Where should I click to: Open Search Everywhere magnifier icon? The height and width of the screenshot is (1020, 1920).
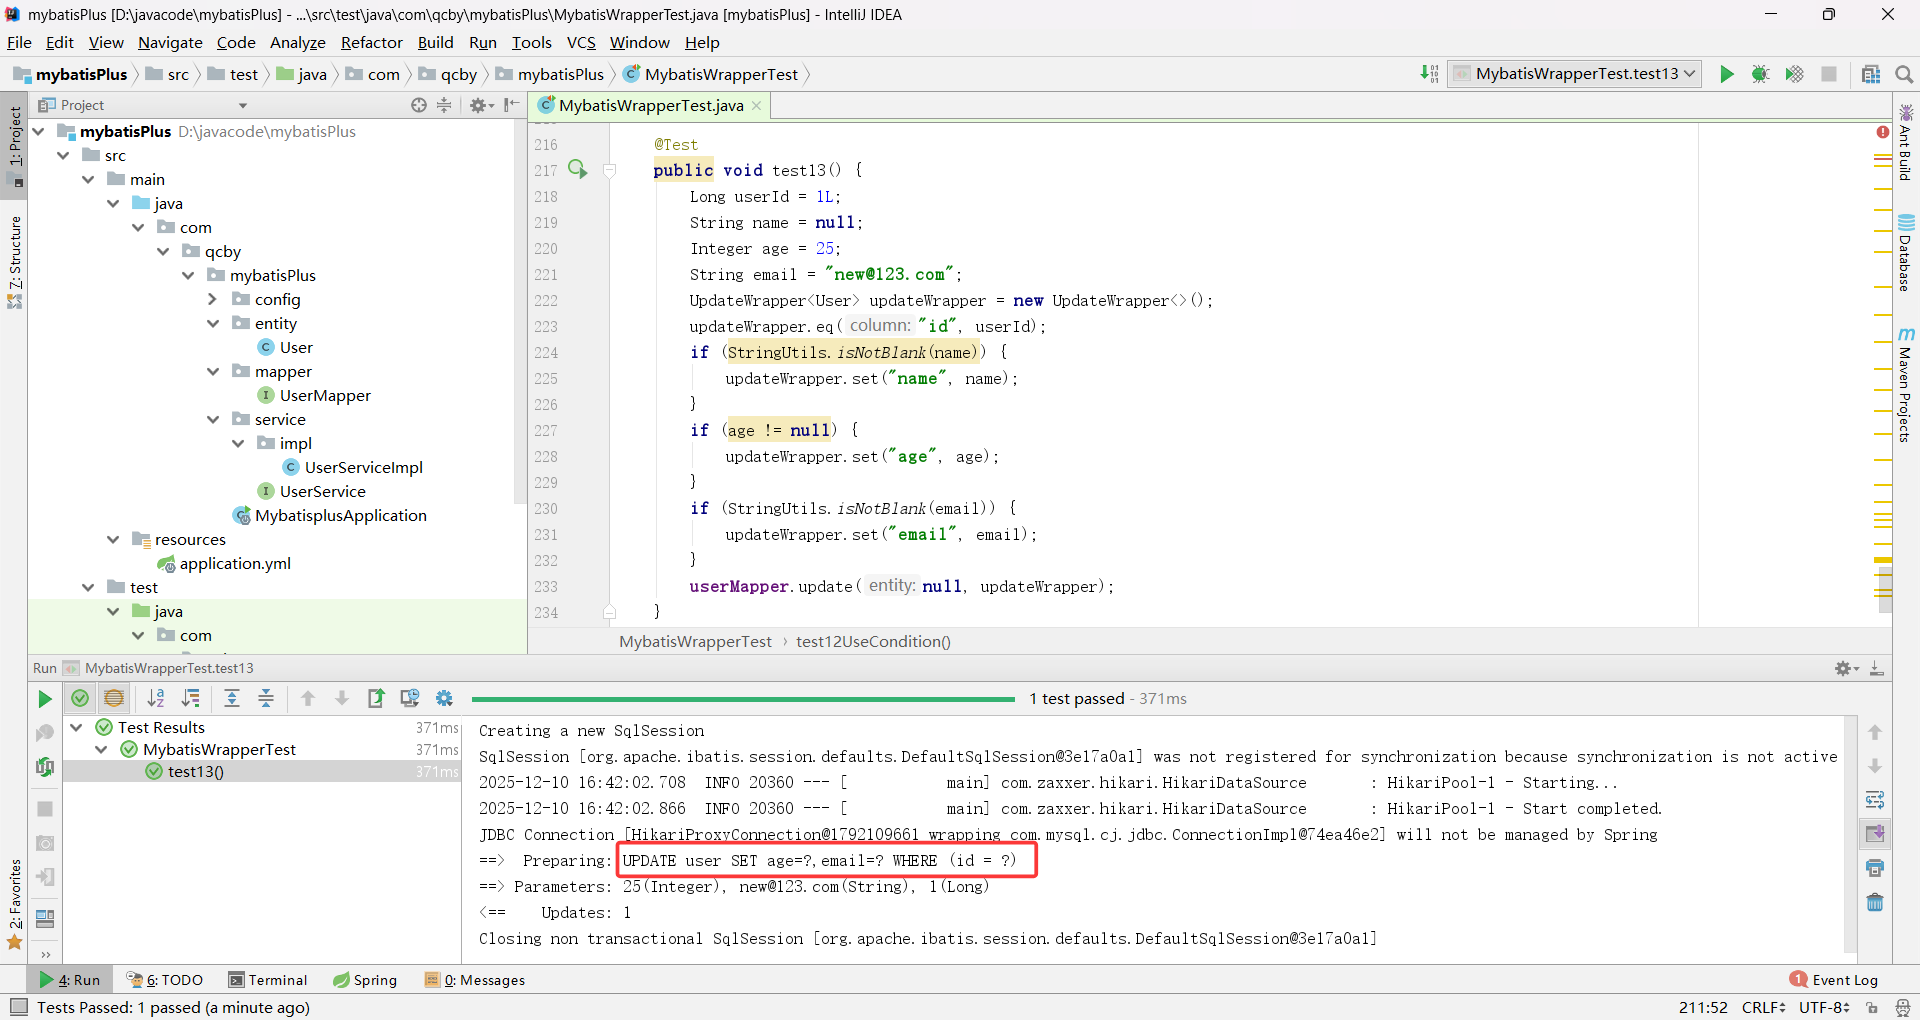pyautogui.click(x=1904, y=74)
